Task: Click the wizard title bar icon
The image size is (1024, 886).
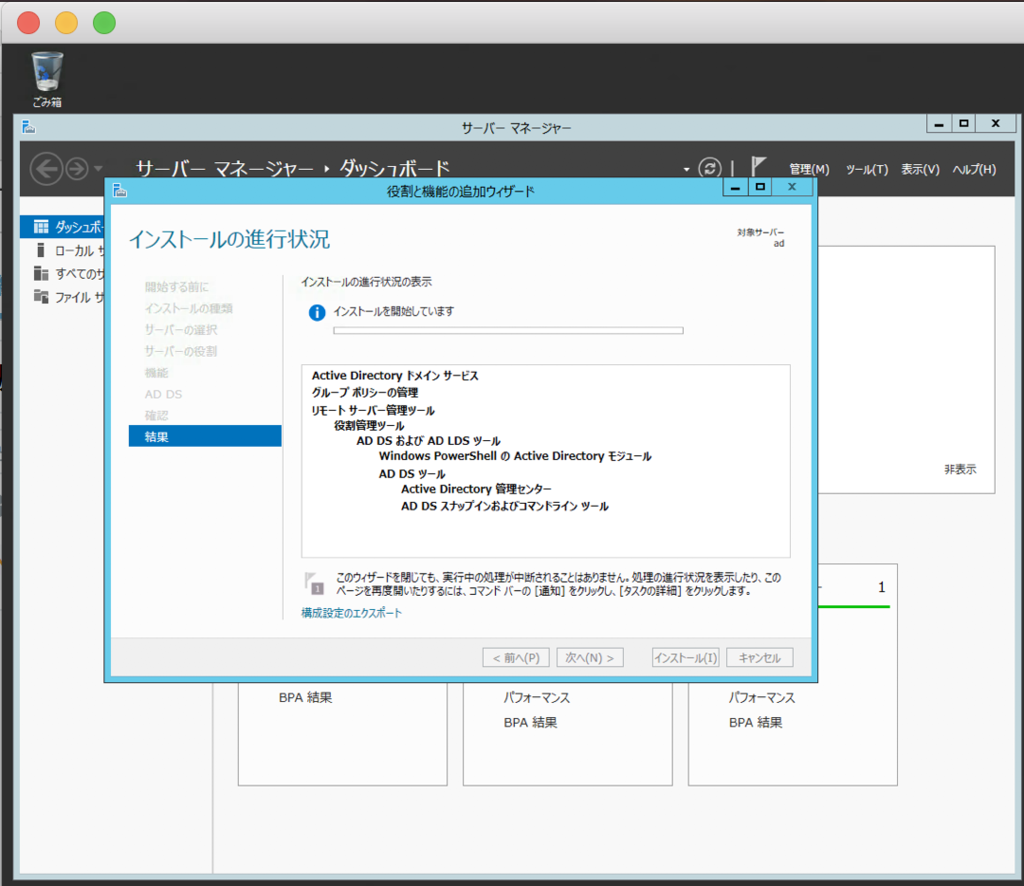Action: coord(120,190)
